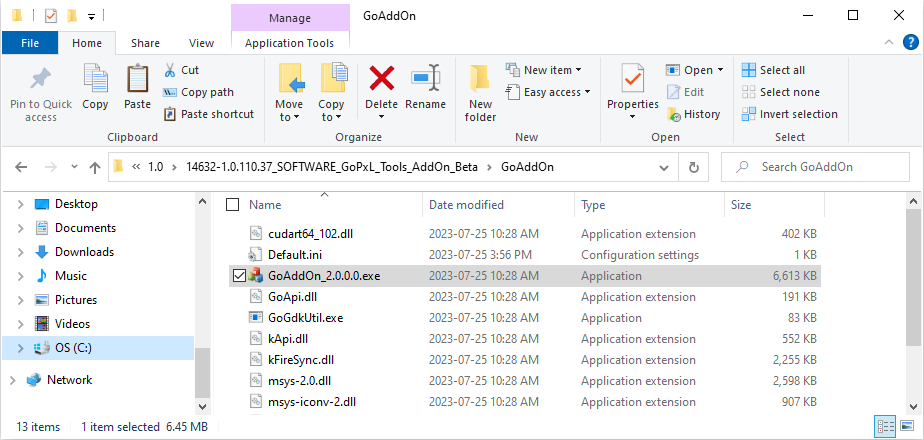Select Downloads in navigation pane
Screen dimensions: 924x440
point(84,252)
